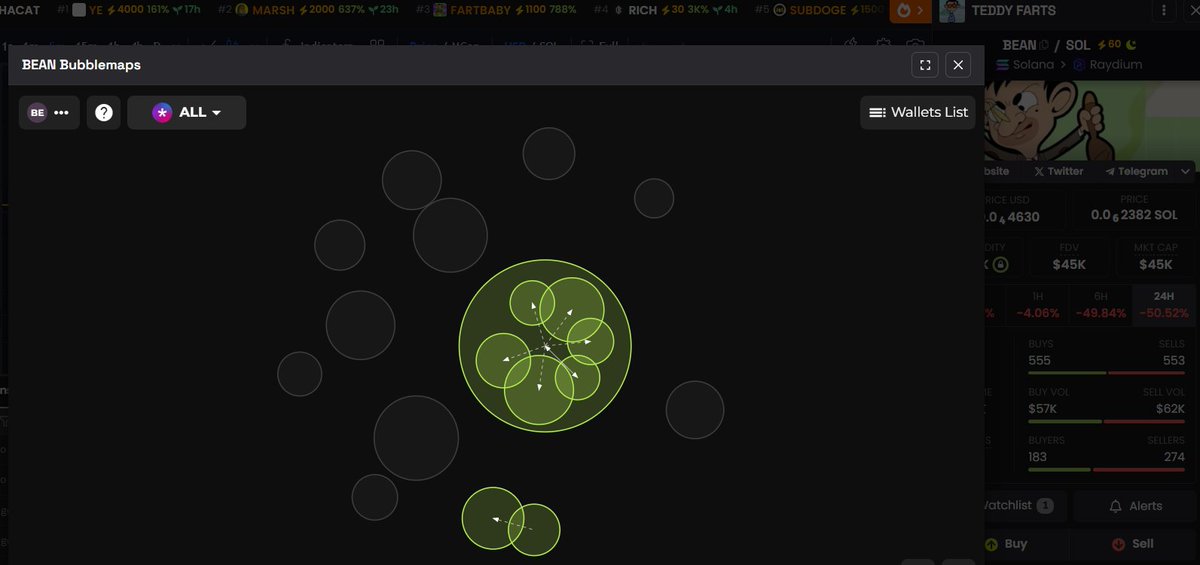The width and height of the screenshot is (1200, 565).
Task: Click the BUYS count 555
Action: [x=1039, y=360]
